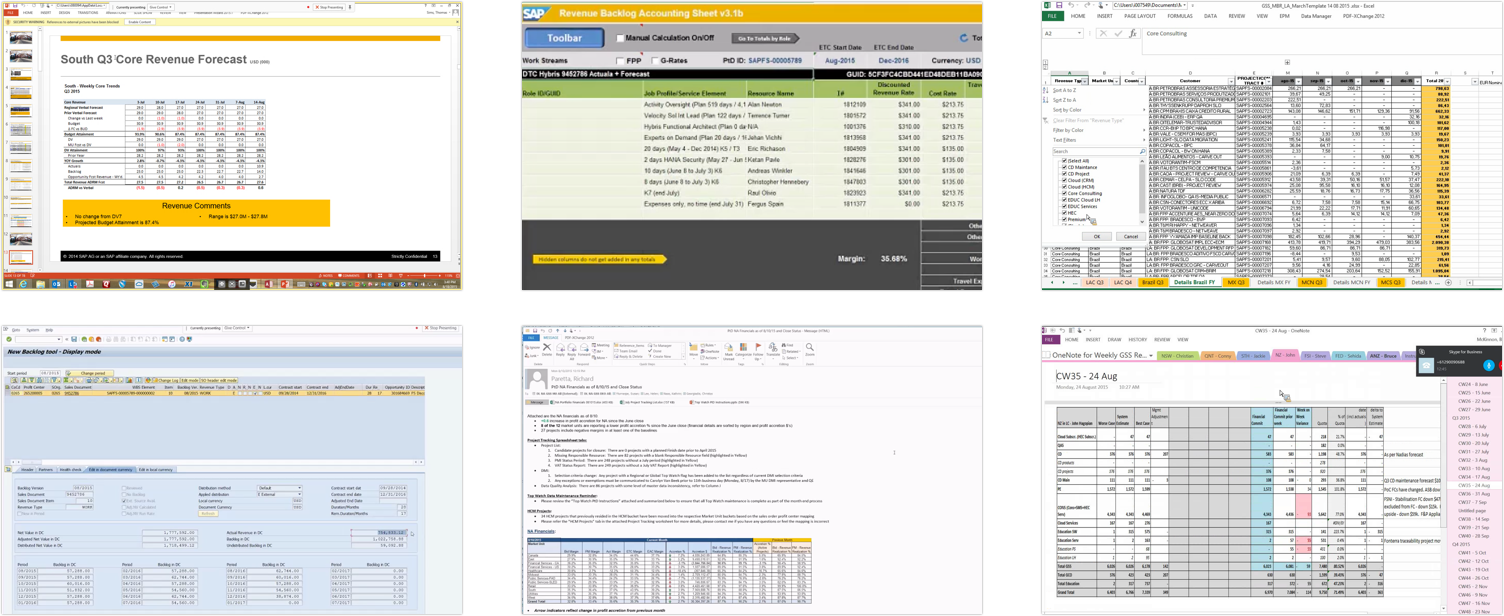
Task: Click the blue Toolbar button
Action: [565, 38]
